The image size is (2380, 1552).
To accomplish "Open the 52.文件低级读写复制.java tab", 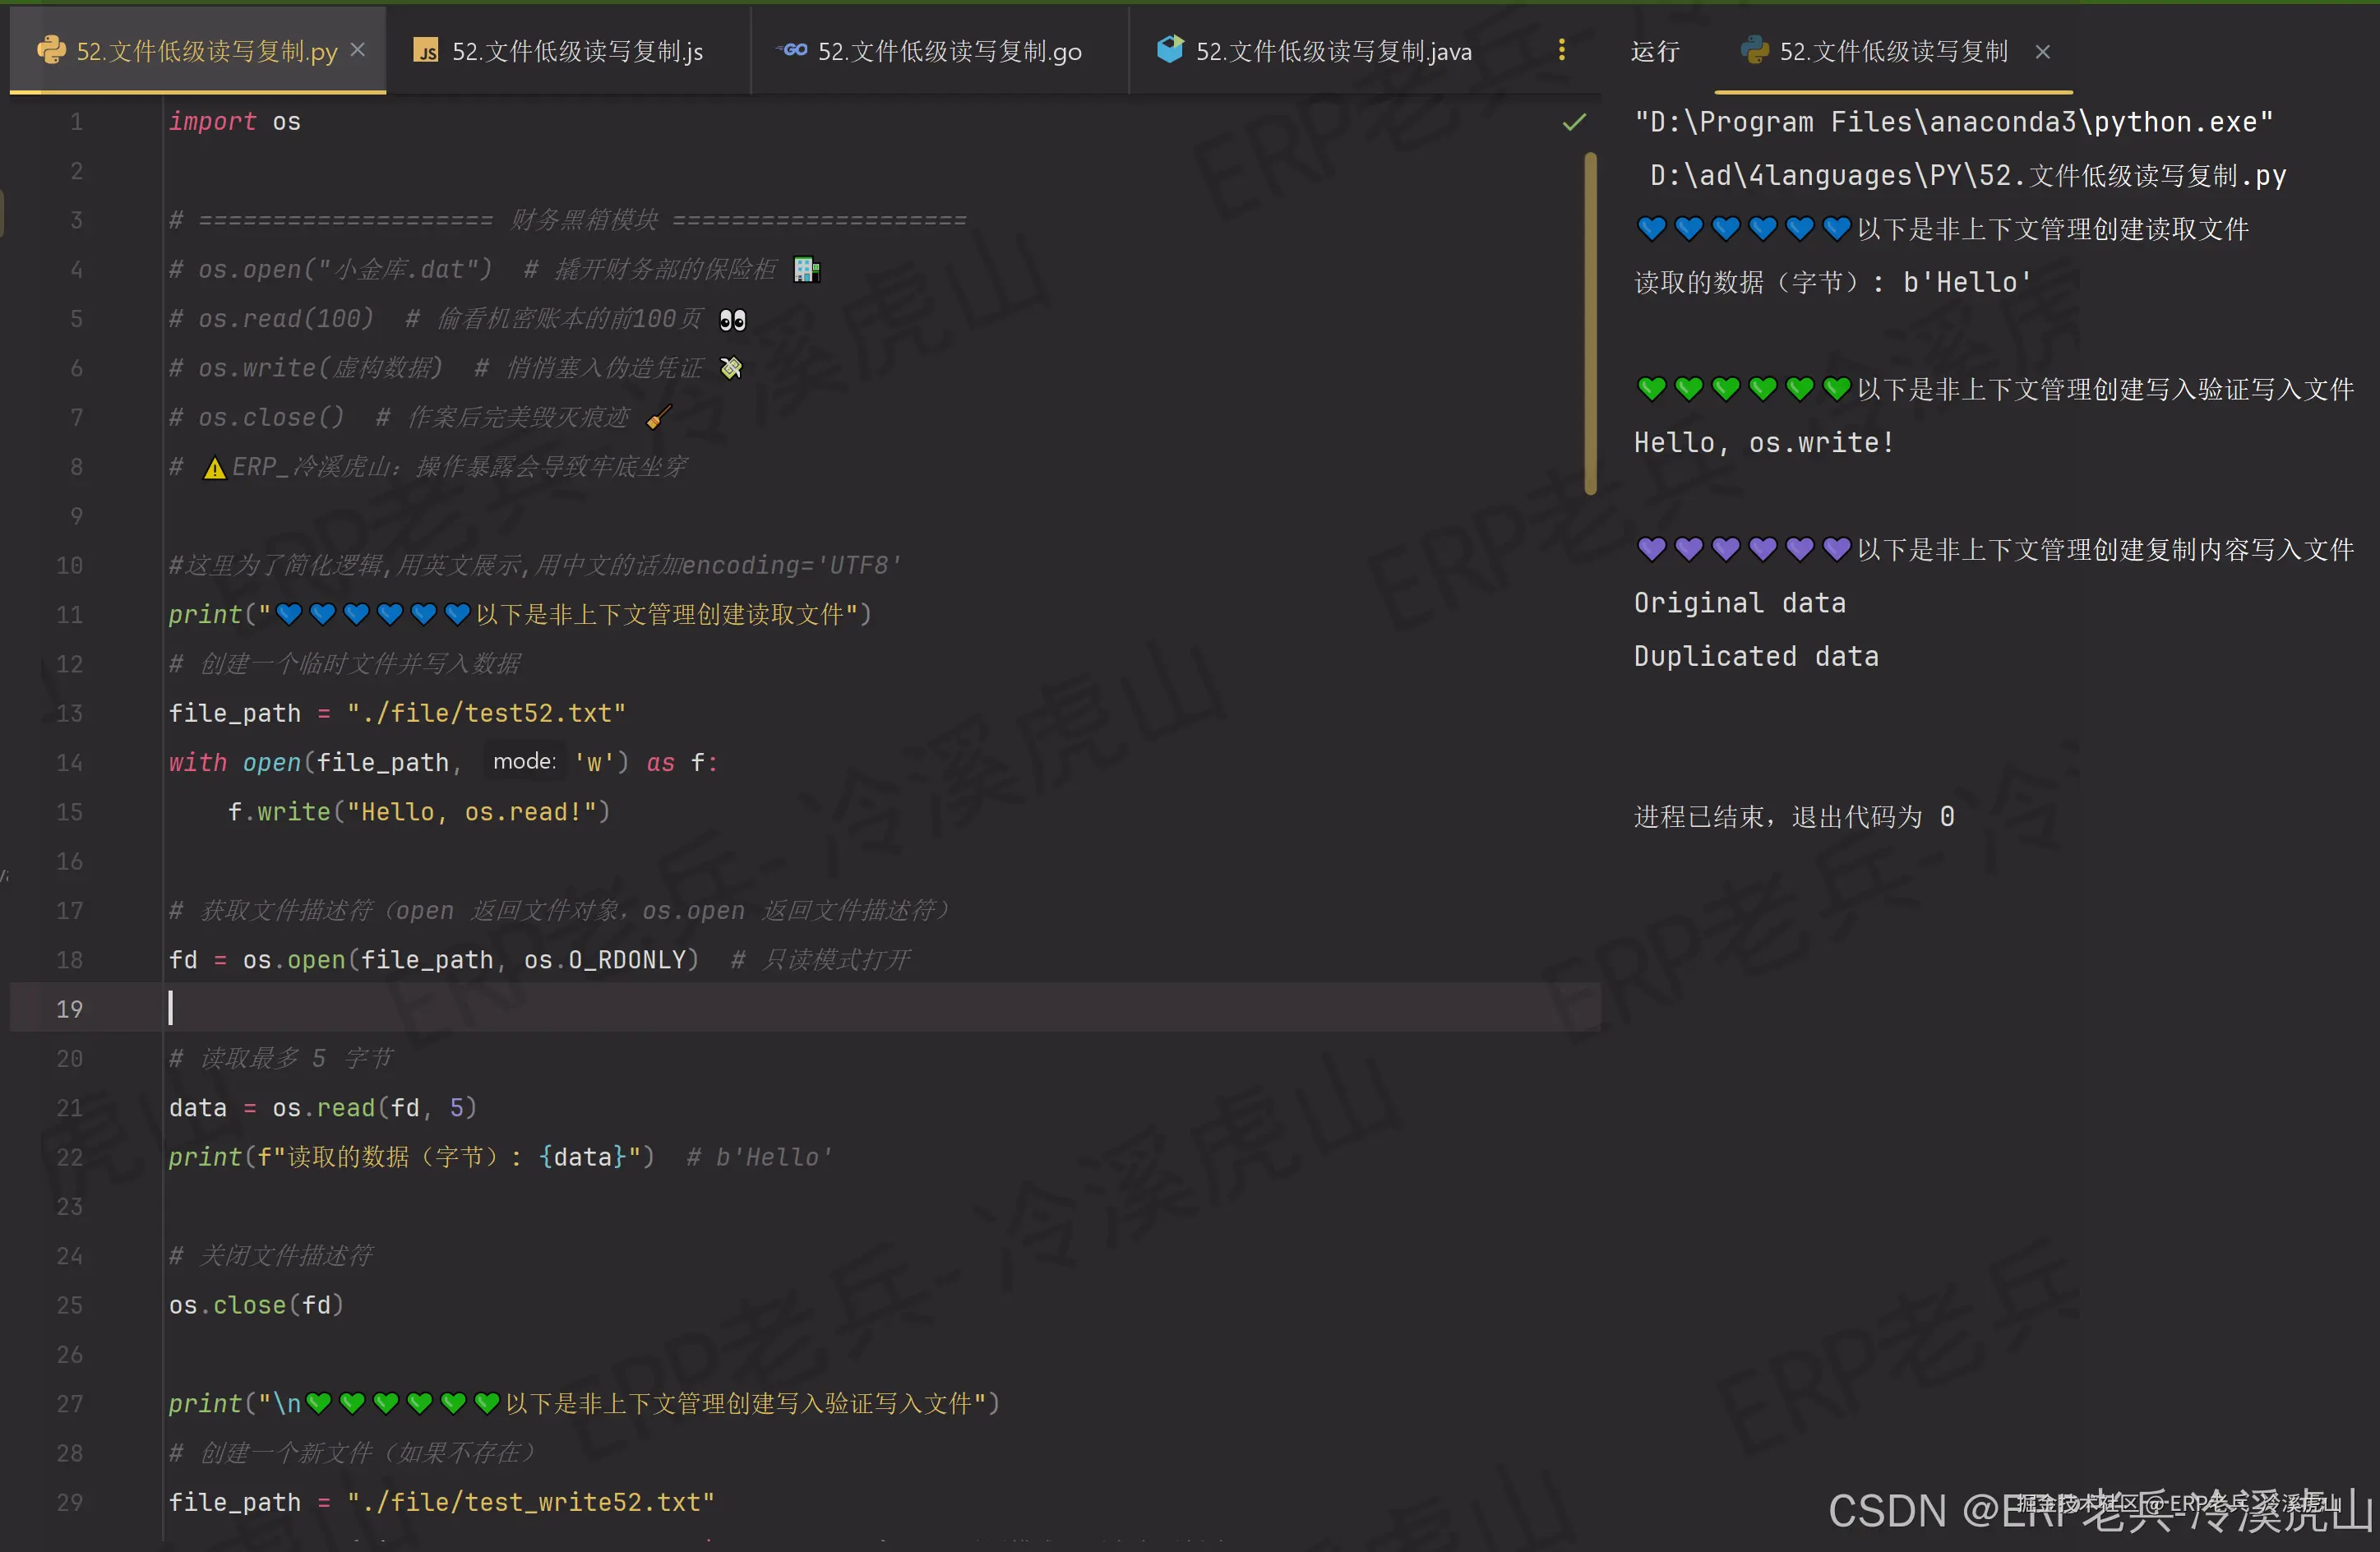I will 1333,51.
